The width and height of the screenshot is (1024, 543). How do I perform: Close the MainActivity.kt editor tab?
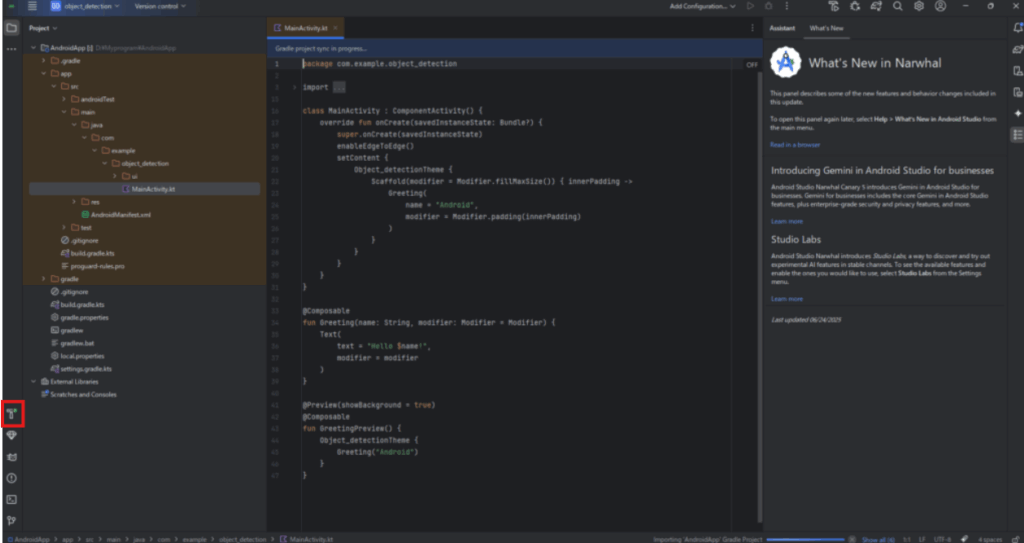click(335, 28)
